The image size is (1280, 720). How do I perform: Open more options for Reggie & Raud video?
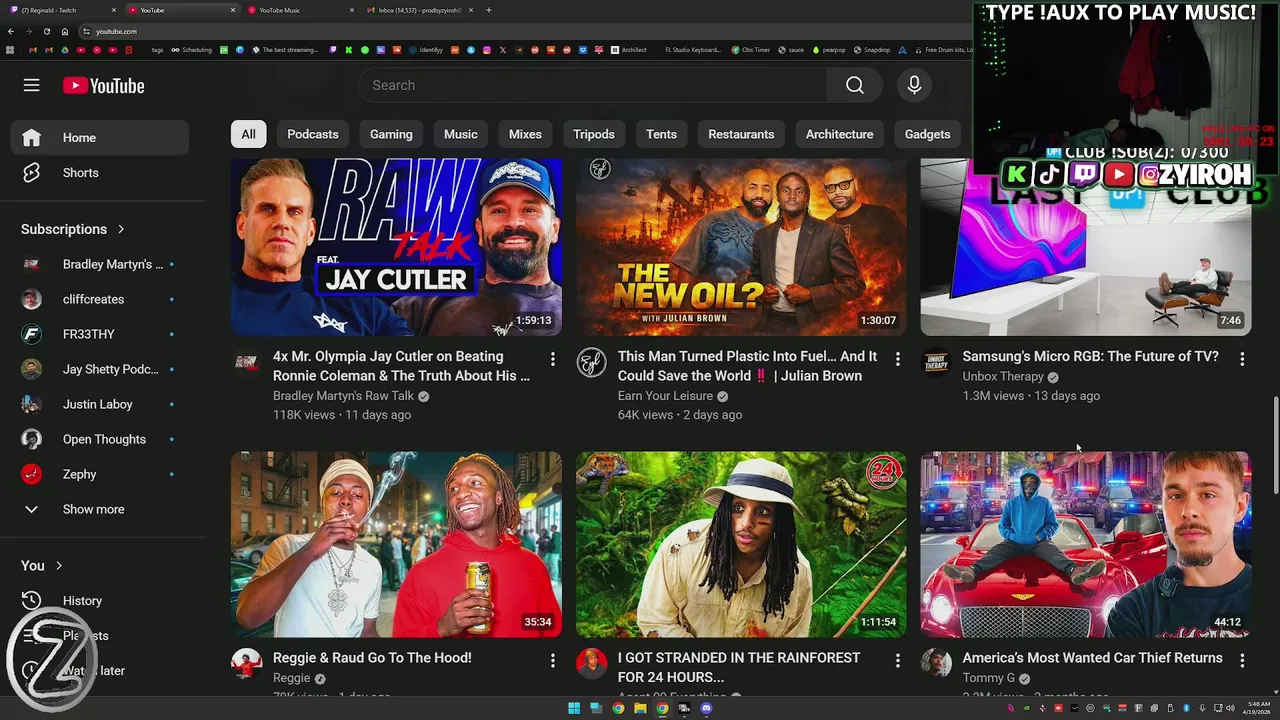click(552, 660)
